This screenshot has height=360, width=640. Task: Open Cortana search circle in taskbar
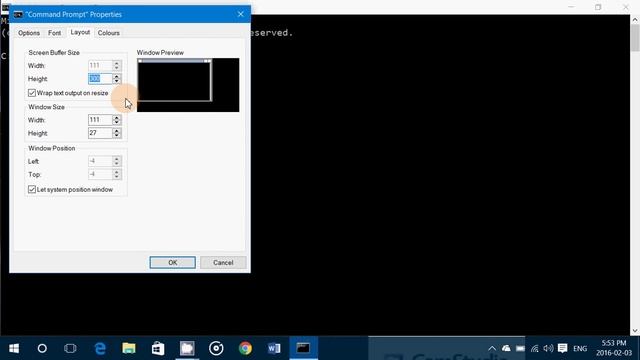point(42,348)
